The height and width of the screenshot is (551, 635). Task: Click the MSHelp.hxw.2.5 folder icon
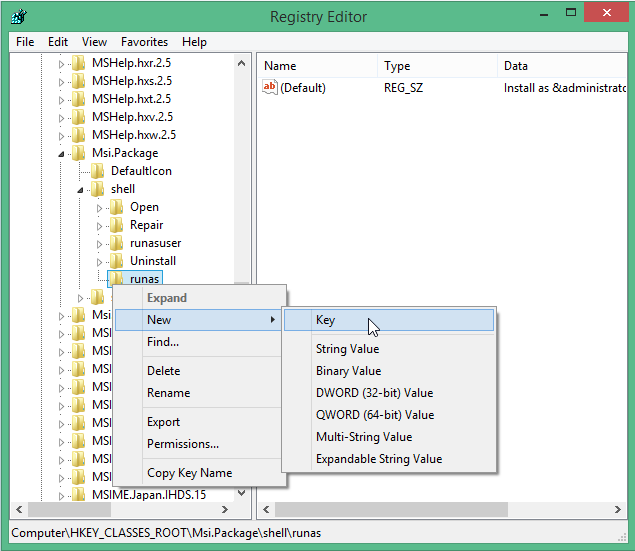[x=78, y=135]
